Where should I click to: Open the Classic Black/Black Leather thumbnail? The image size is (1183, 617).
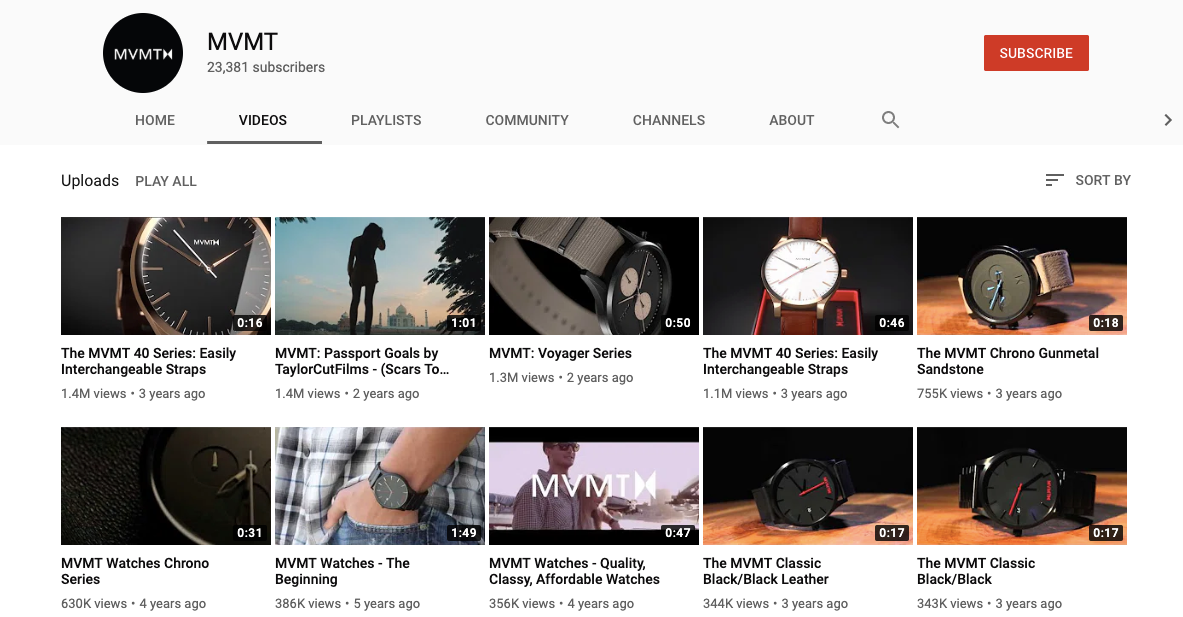[808, 486]
